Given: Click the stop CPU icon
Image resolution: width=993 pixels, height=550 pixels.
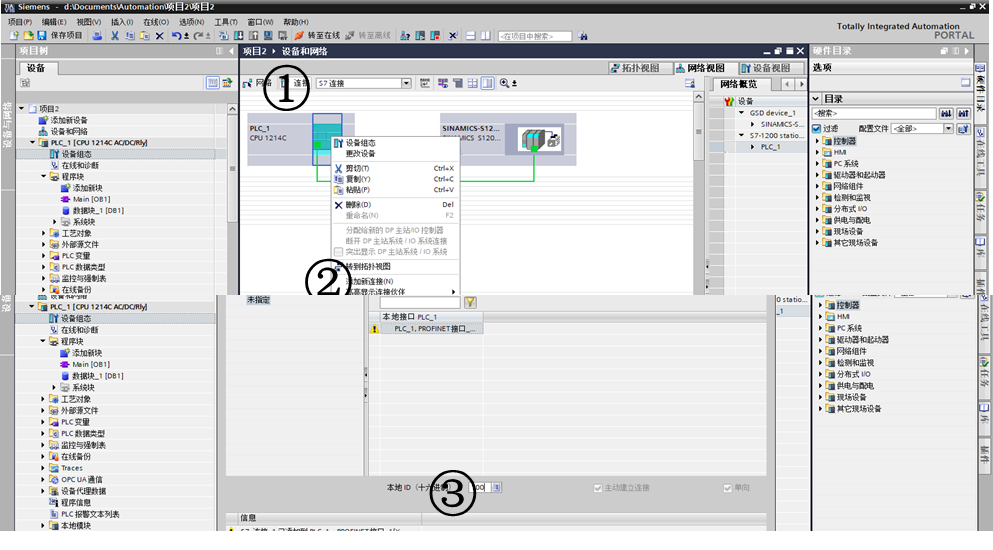Looking at the screenshot, I should pyautogui.click(x=435, y=35).
